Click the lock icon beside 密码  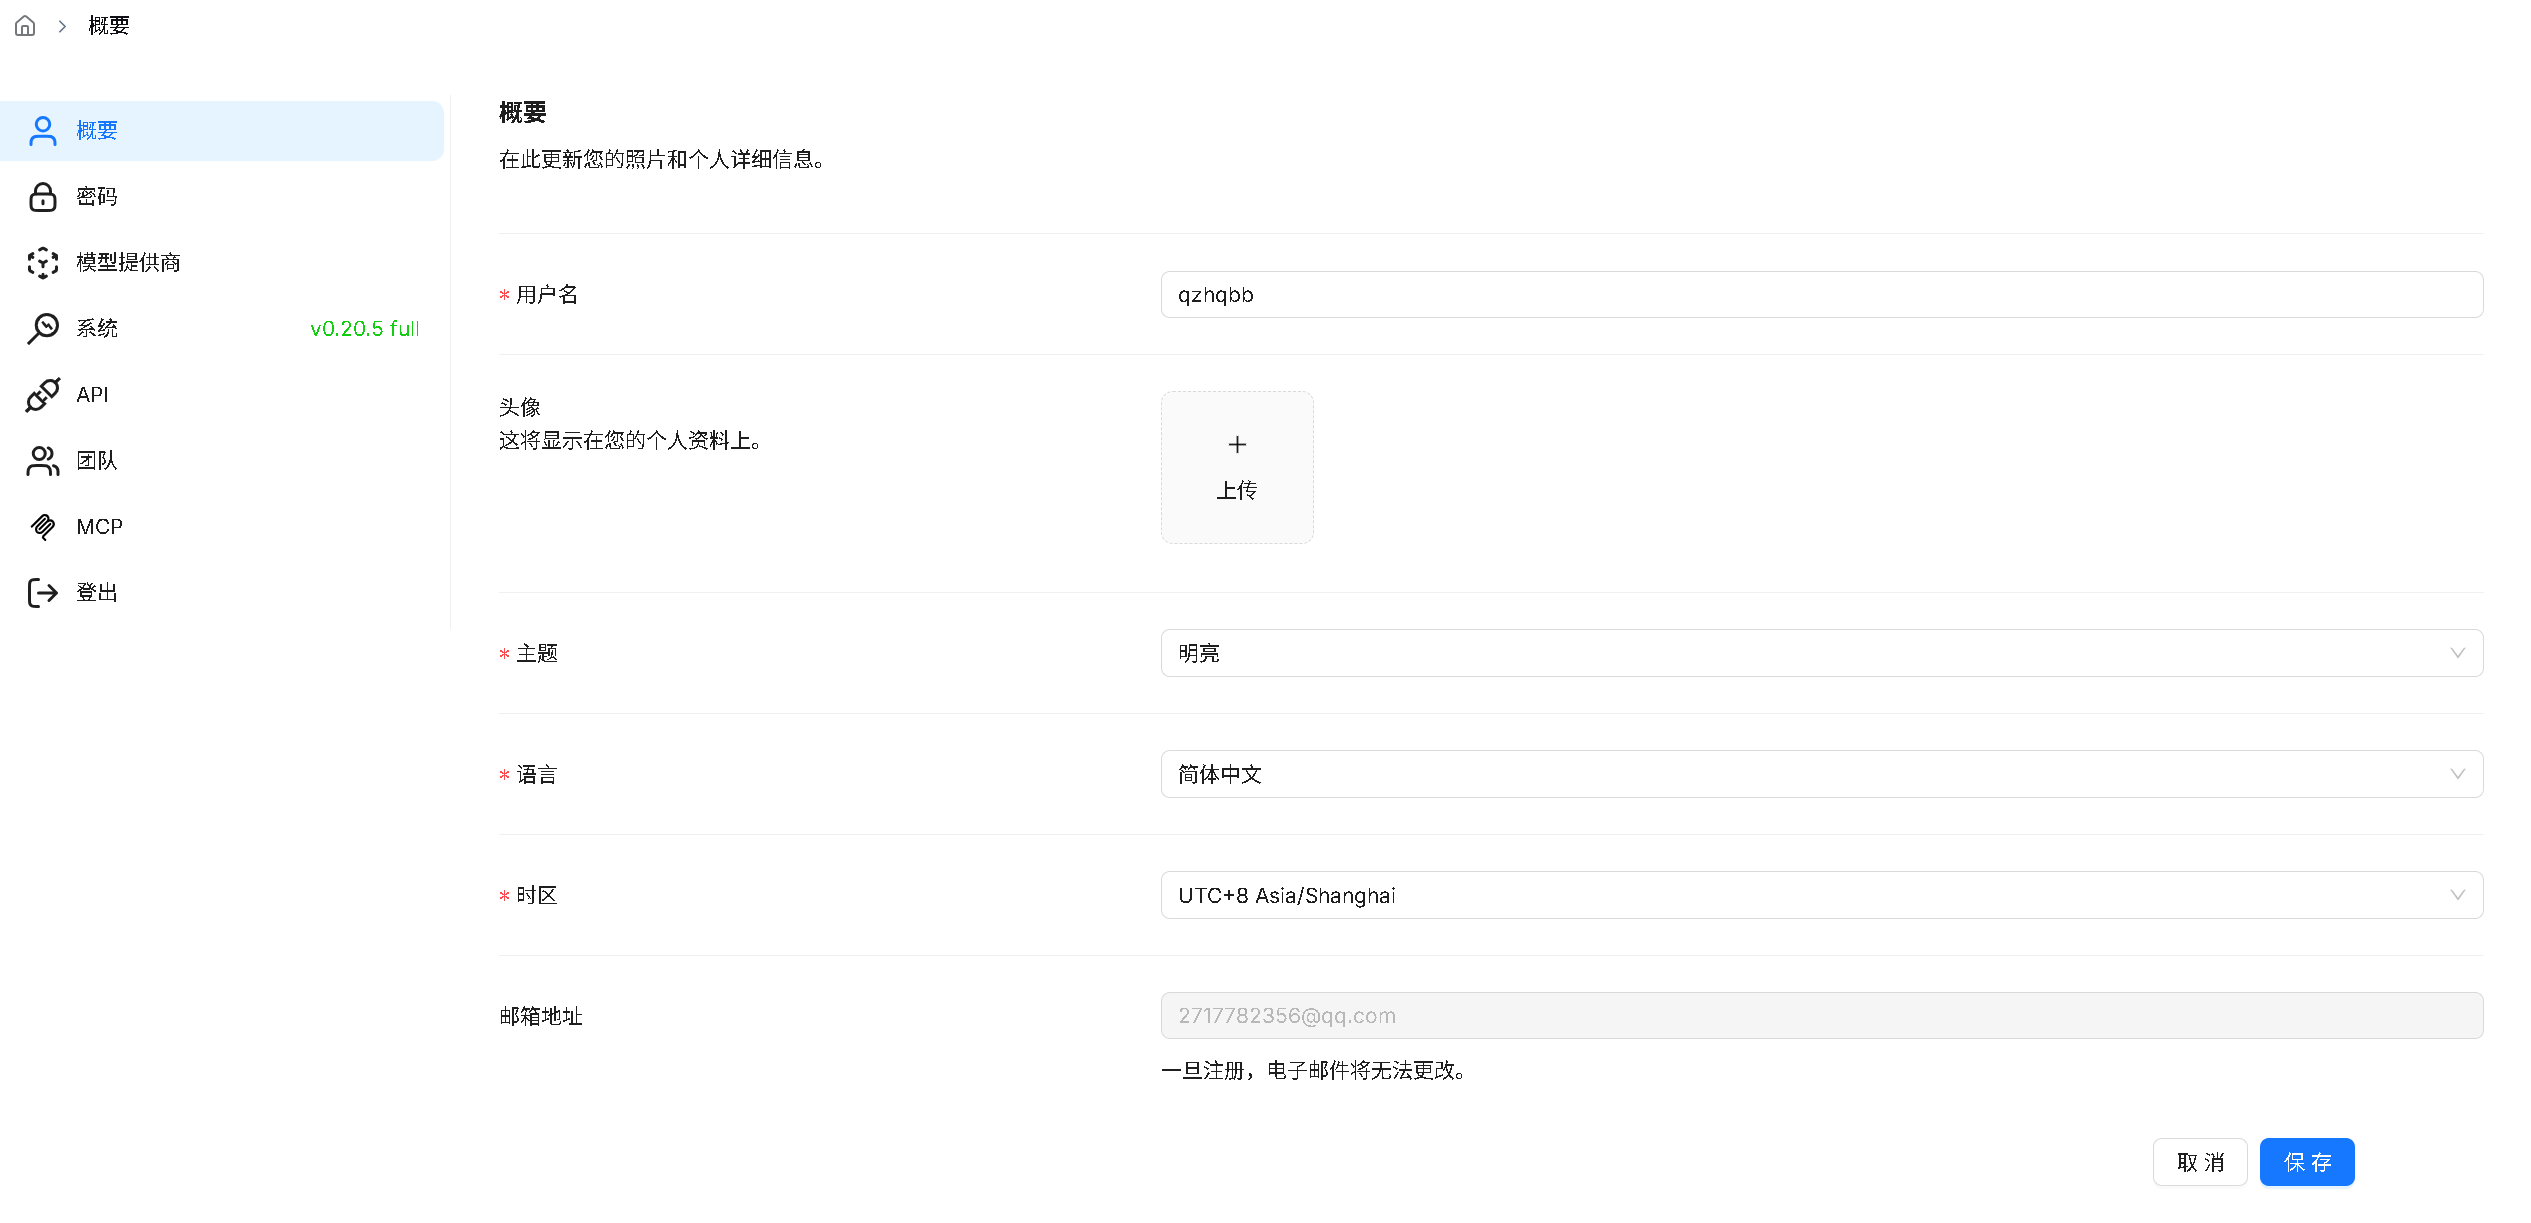point(43,197)
